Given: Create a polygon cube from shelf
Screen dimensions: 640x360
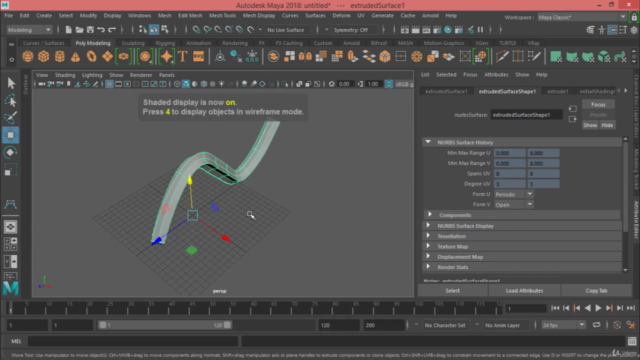Looking at the screenshot, I should 44,56.
